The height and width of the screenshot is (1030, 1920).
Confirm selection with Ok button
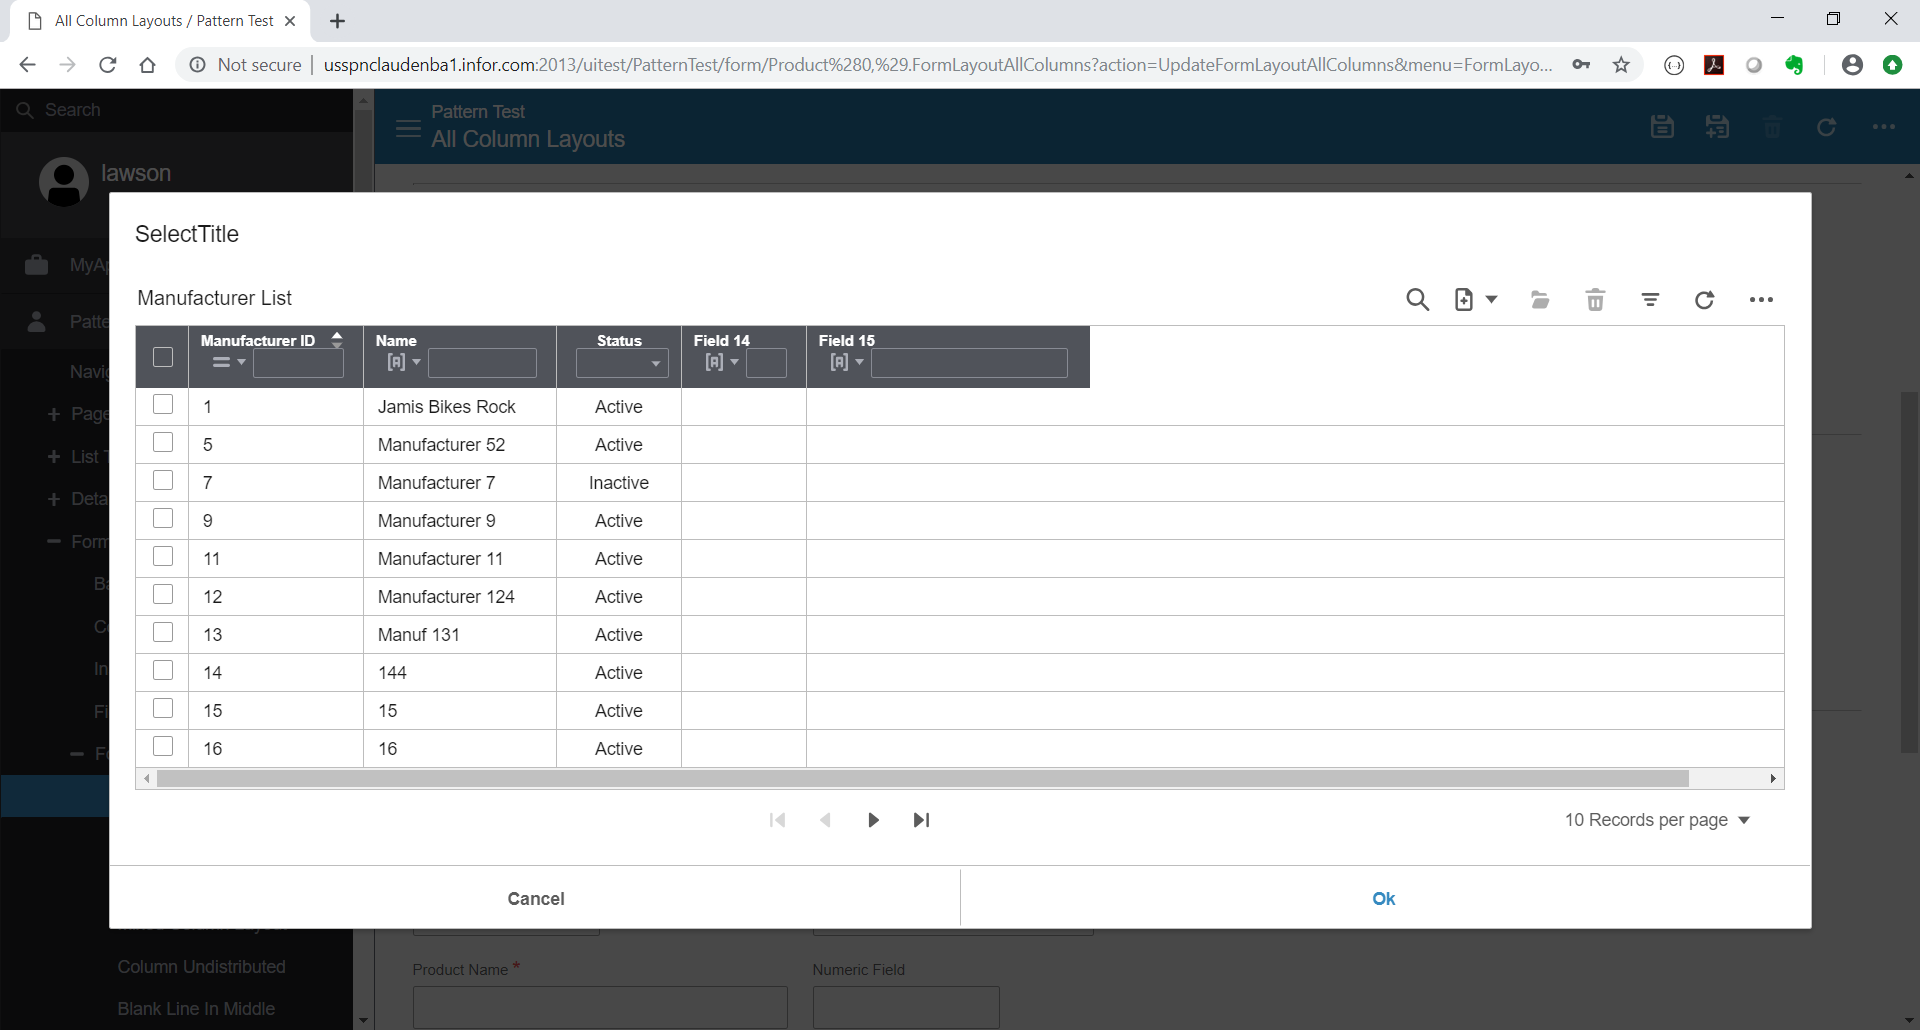(x=1384, y=898)
